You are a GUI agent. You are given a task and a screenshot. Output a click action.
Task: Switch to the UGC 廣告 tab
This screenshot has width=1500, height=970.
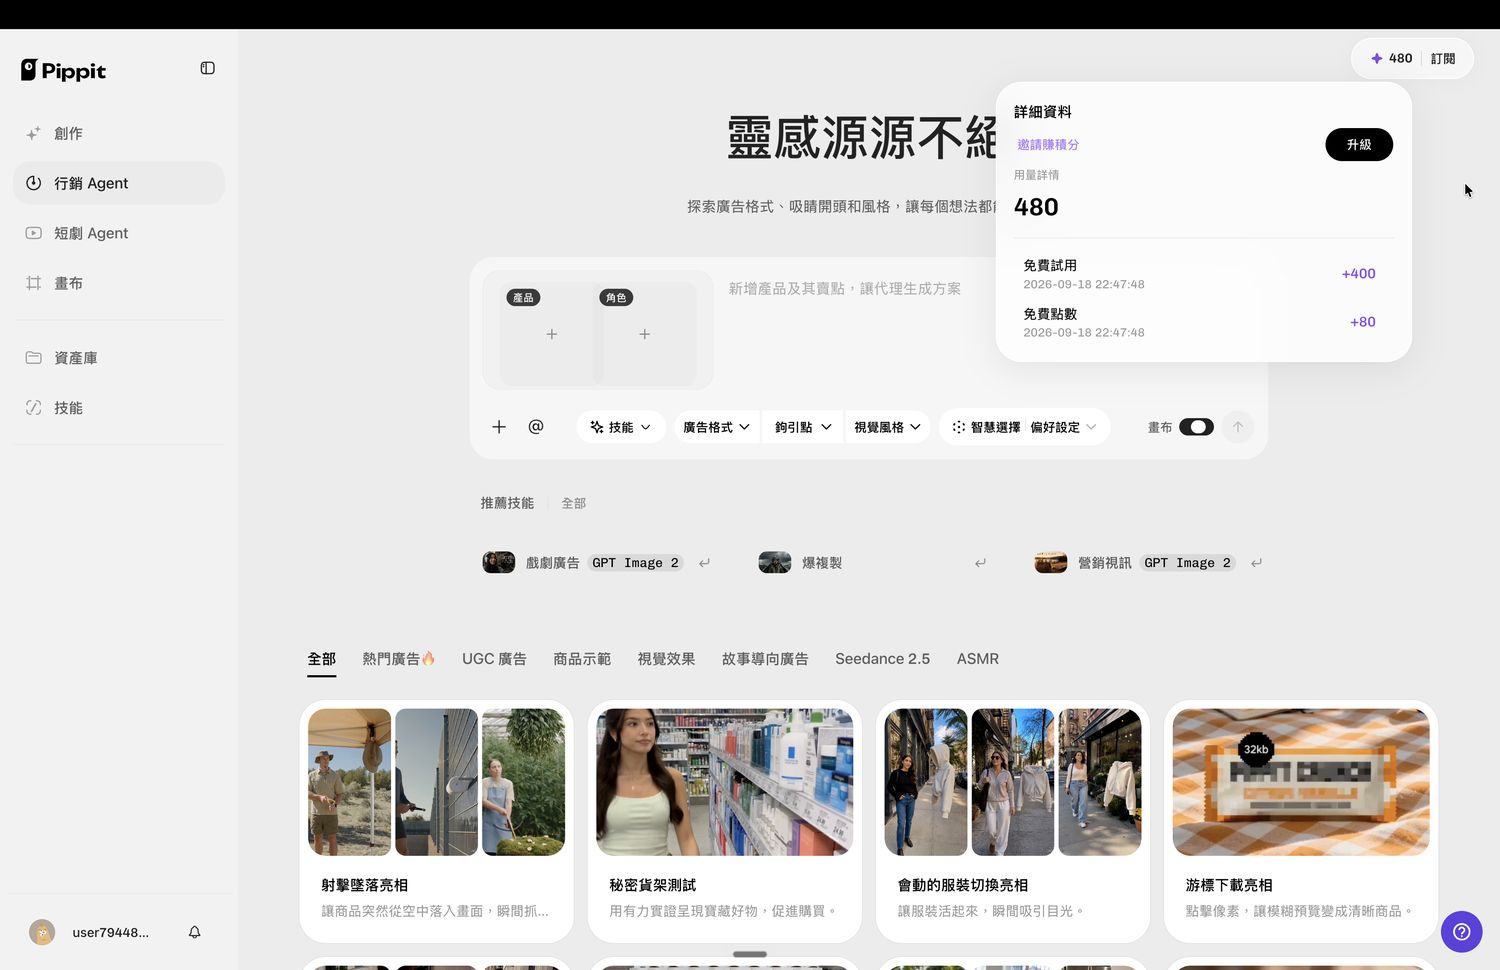(494, 659)
